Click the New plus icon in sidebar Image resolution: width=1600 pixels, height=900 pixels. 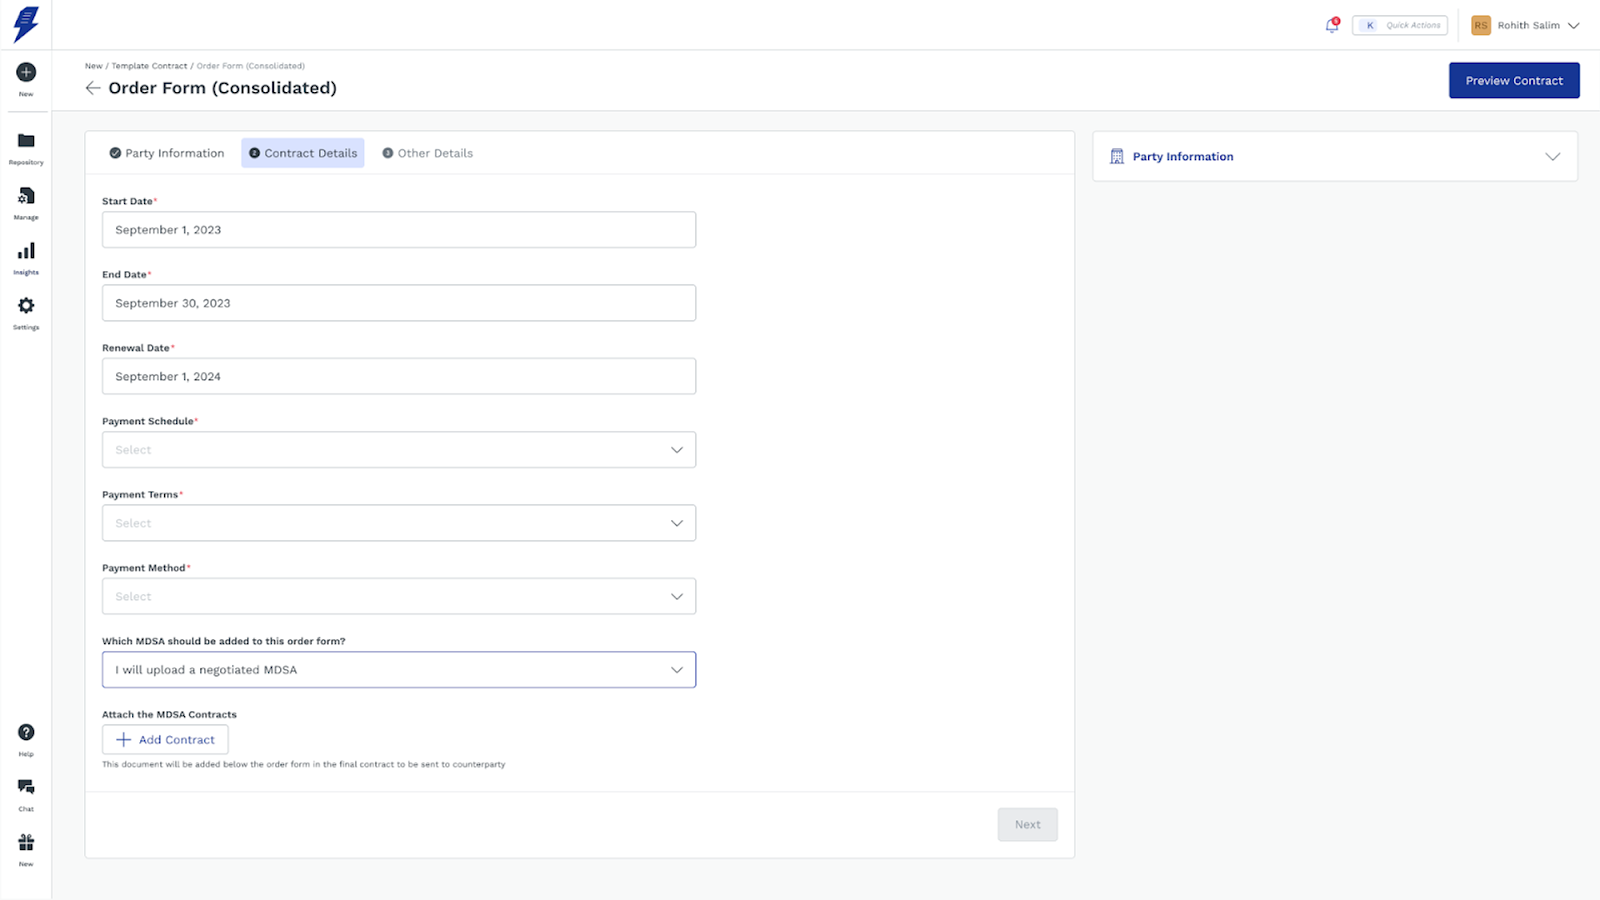[26, 73]
